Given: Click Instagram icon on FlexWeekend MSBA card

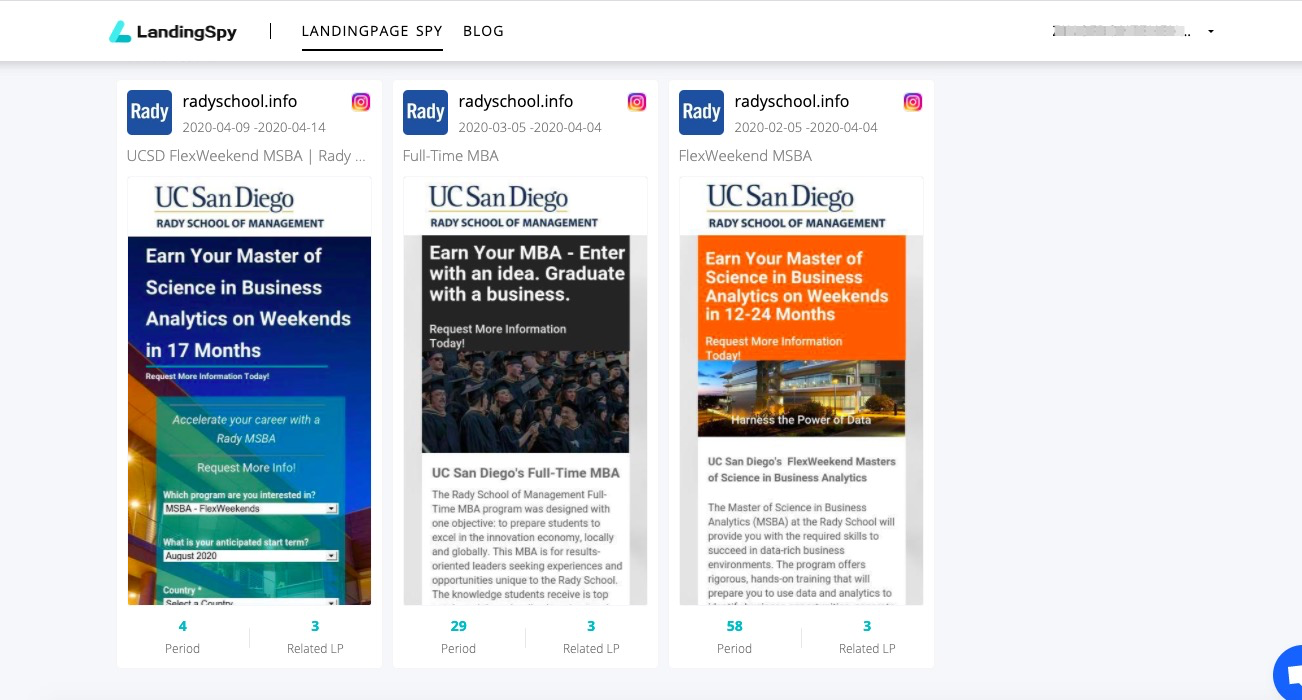Looking at the screenshot, I should (913, 102).
